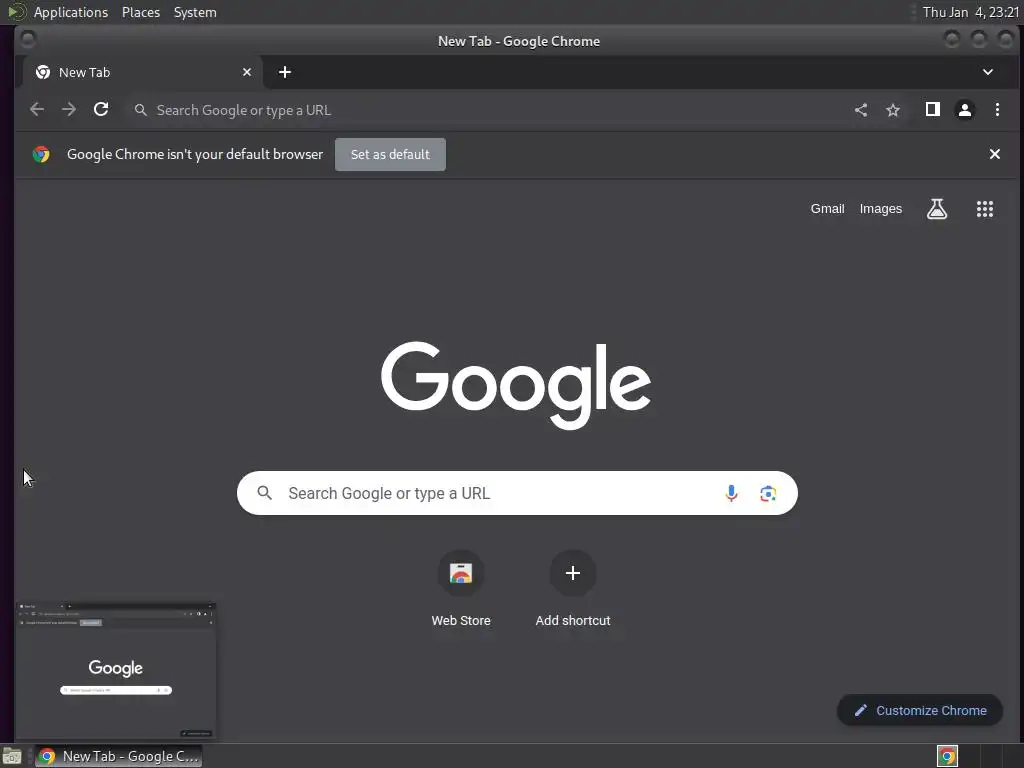Open the profile avatar menu
Screen dimensions: 1024x768
(965, 110)
